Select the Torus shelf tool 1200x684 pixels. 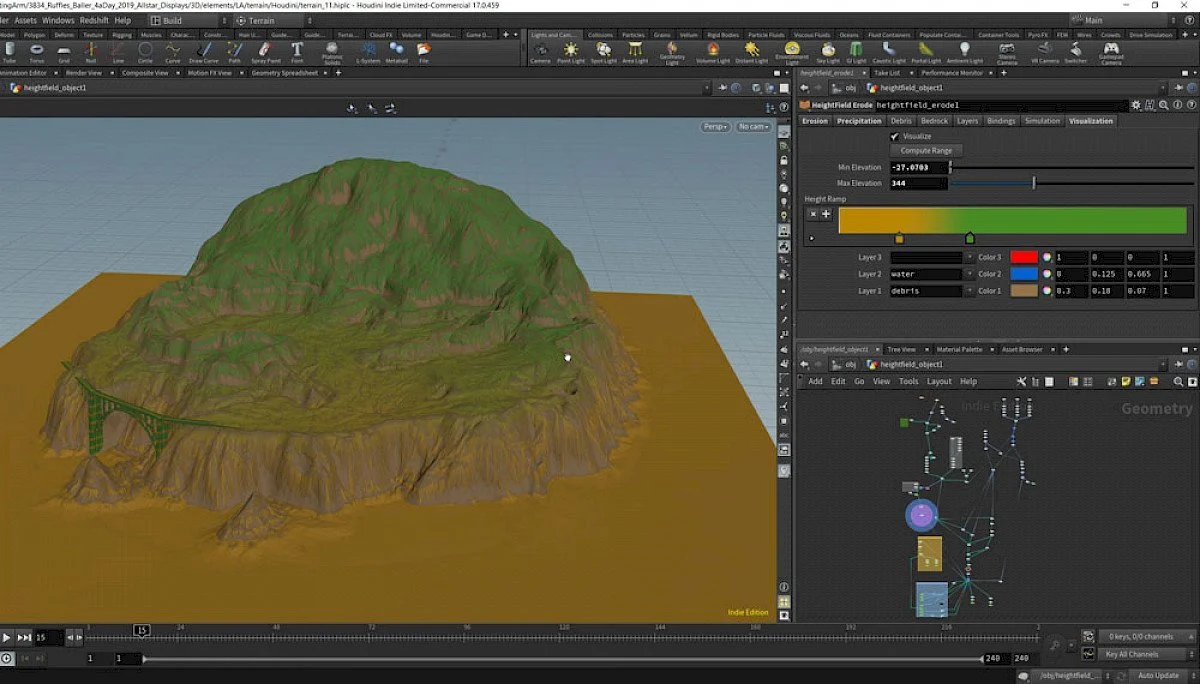pos(37,51)
